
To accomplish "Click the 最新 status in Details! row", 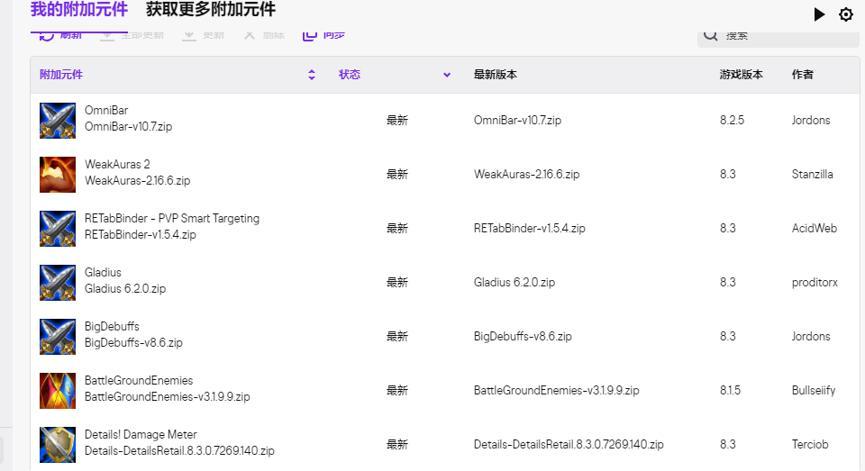I will (x=397, y=445).
